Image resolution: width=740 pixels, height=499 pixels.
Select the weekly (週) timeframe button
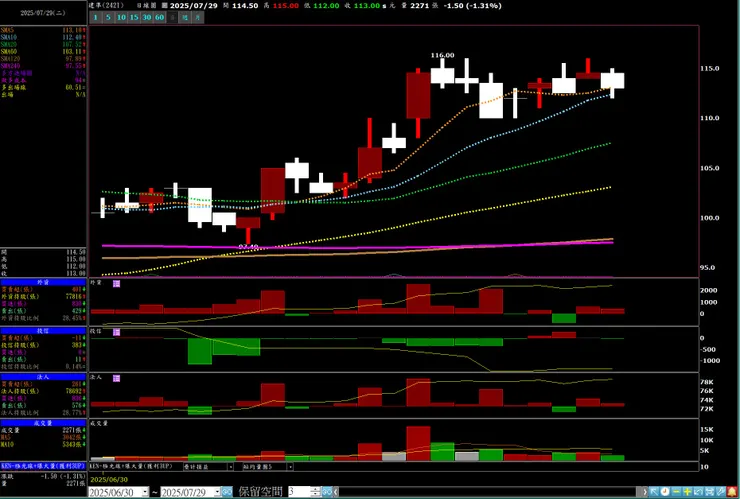(185, 17)
